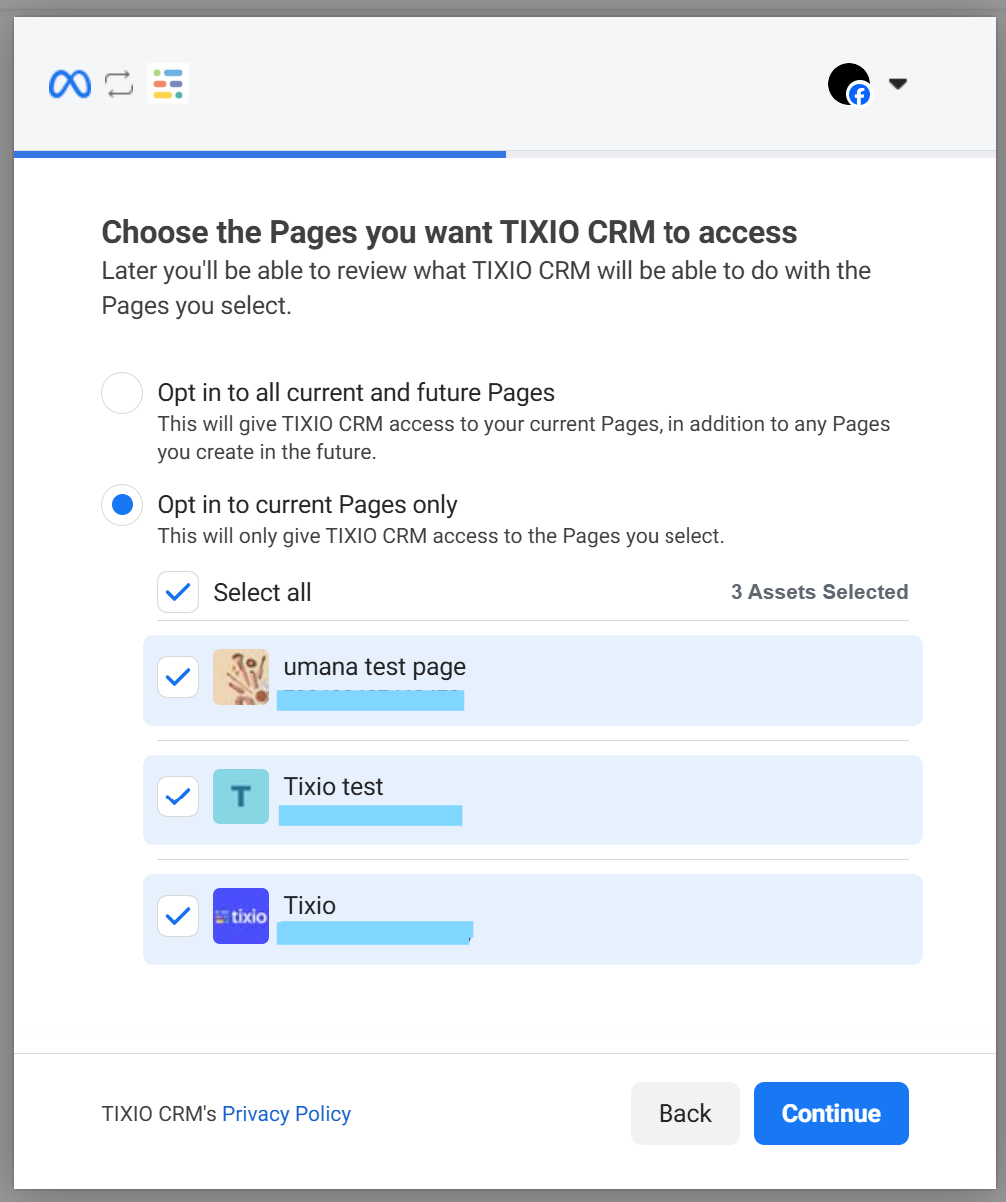
Task: Click the Tixio test page T icon
Action: pyautogui.click(x=241, y=796)
